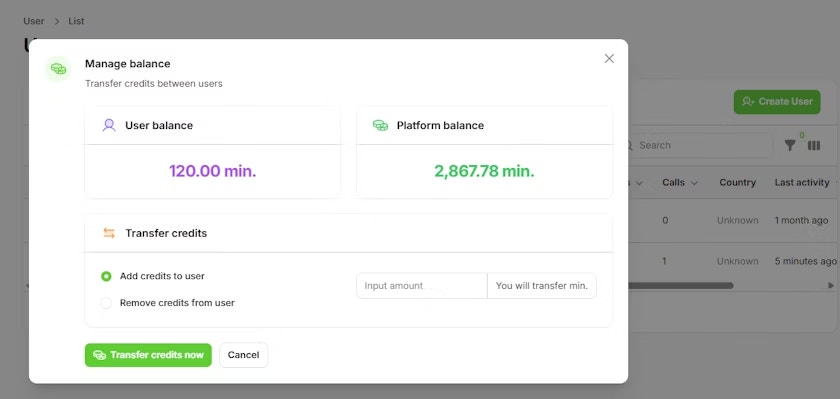Close the Manage balance dialog
This screenshot has width=840, height=399.
tap(609, 59)
